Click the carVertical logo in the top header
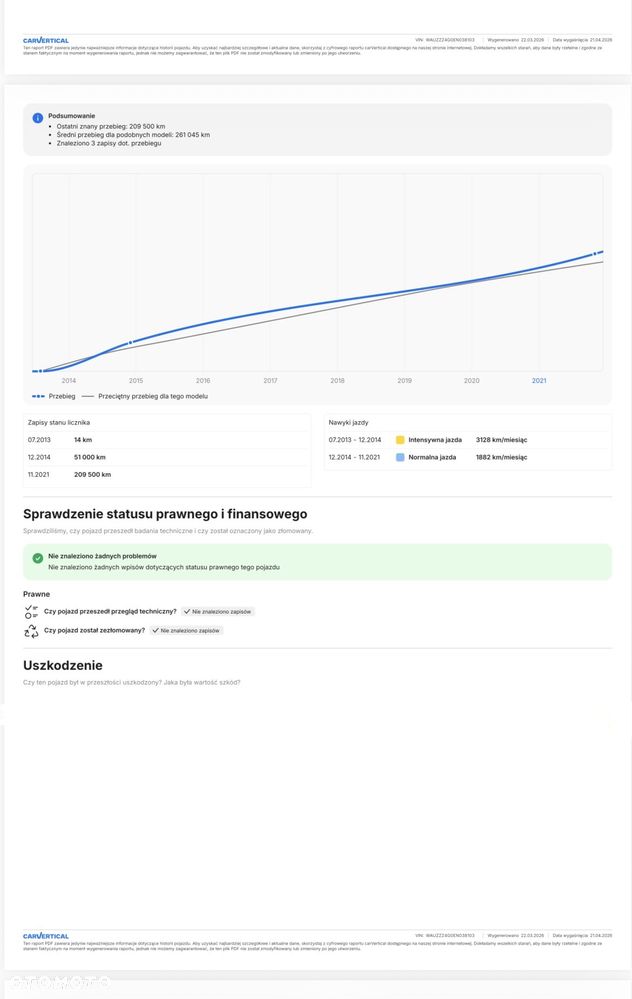Viewport: 632px width, 999px height. (46, 41)
